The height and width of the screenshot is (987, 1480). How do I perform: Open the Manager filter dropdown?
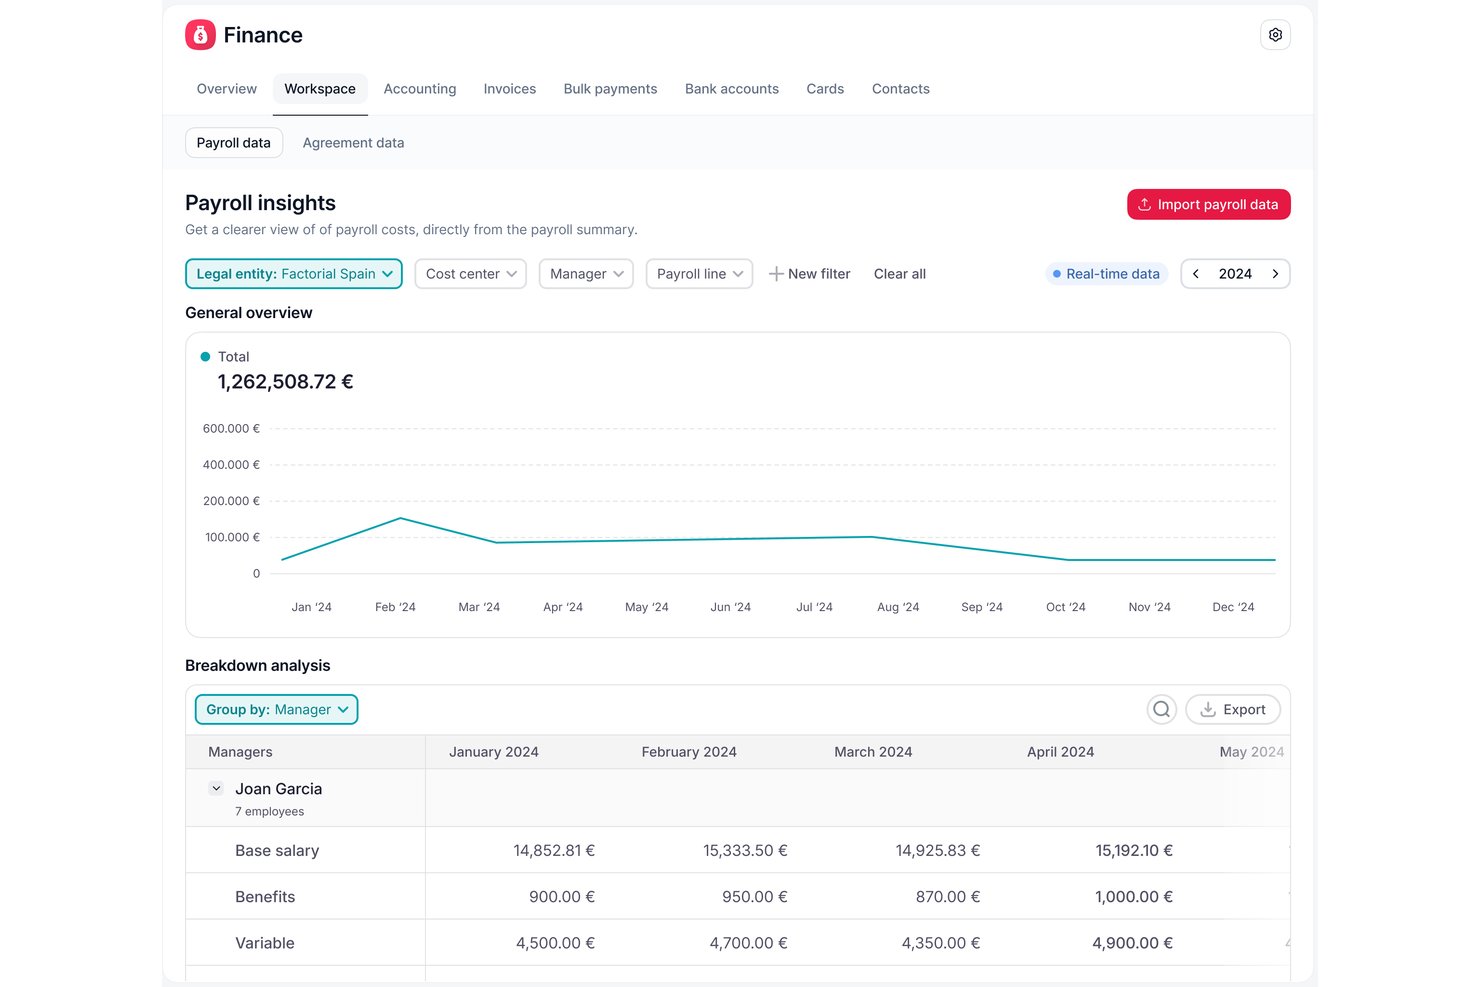click(586, 274)
